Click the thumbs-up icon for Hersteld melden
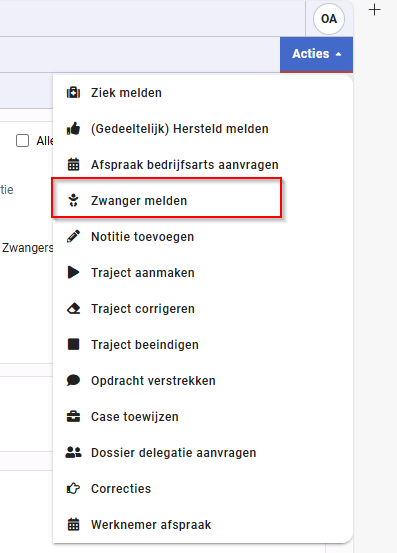Viewport: 397px width, 553px height. click(x=73, y=129)
